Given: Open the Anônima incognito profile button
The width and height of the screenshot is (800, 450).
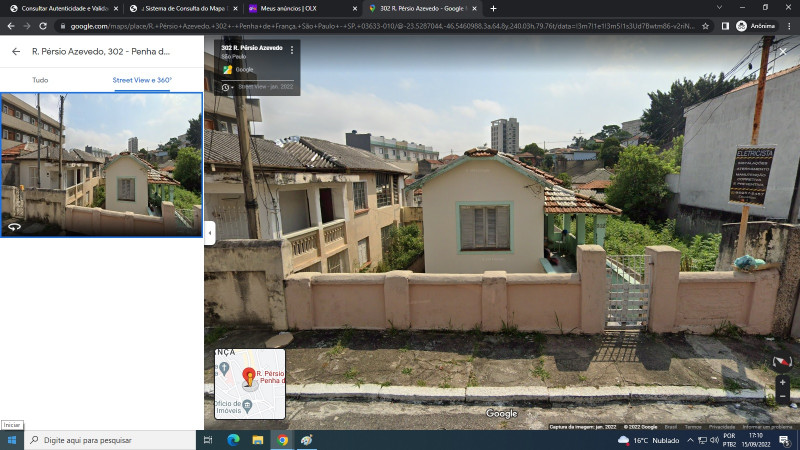Looking at the screenshot, I should 756,26.
